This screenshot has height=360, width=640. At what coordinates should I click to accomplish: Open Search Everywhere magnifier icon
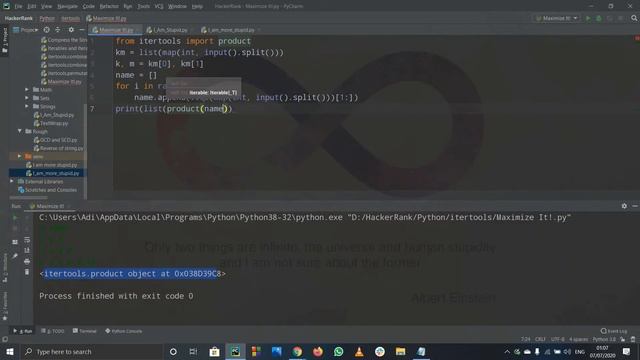pyautogui.click(x=634, y=18)
